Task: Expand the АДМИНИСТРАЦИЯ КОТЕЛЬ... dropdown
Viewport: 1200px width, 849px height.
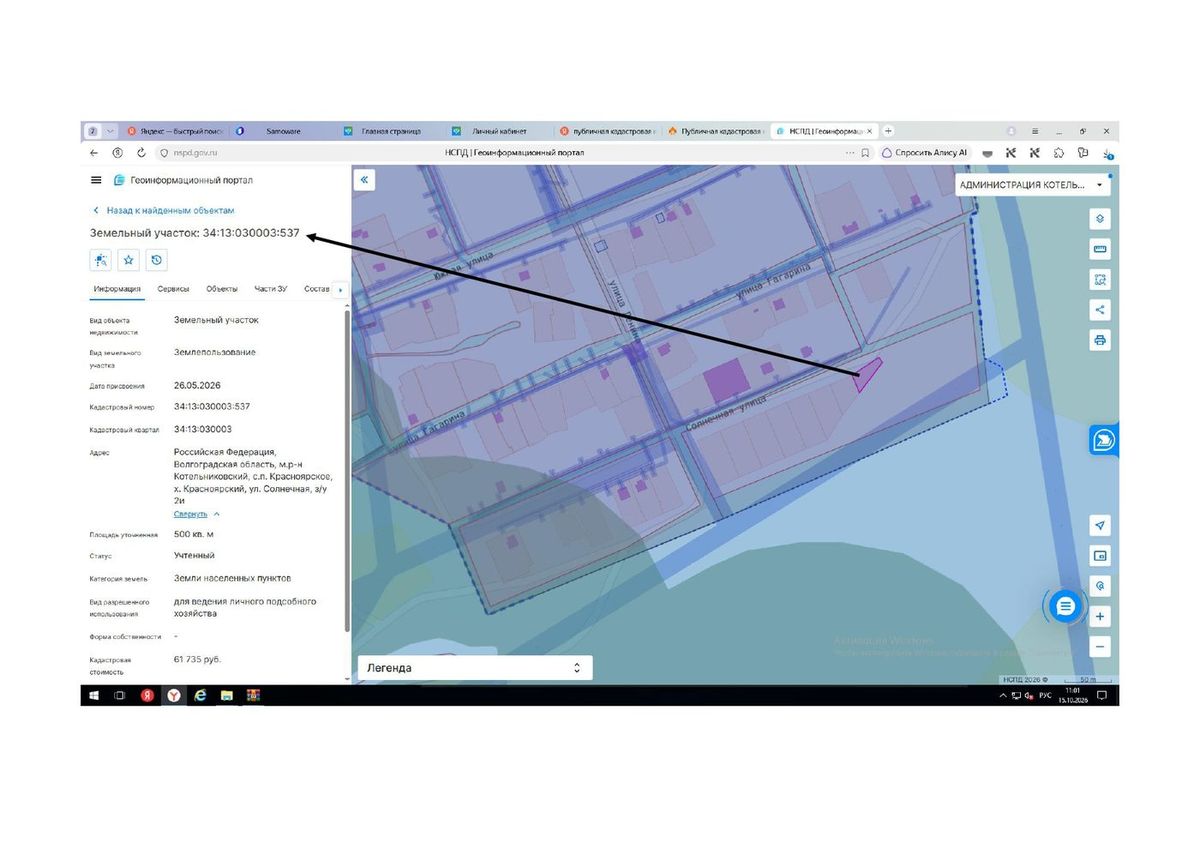Action: (x=1033, y=185)
